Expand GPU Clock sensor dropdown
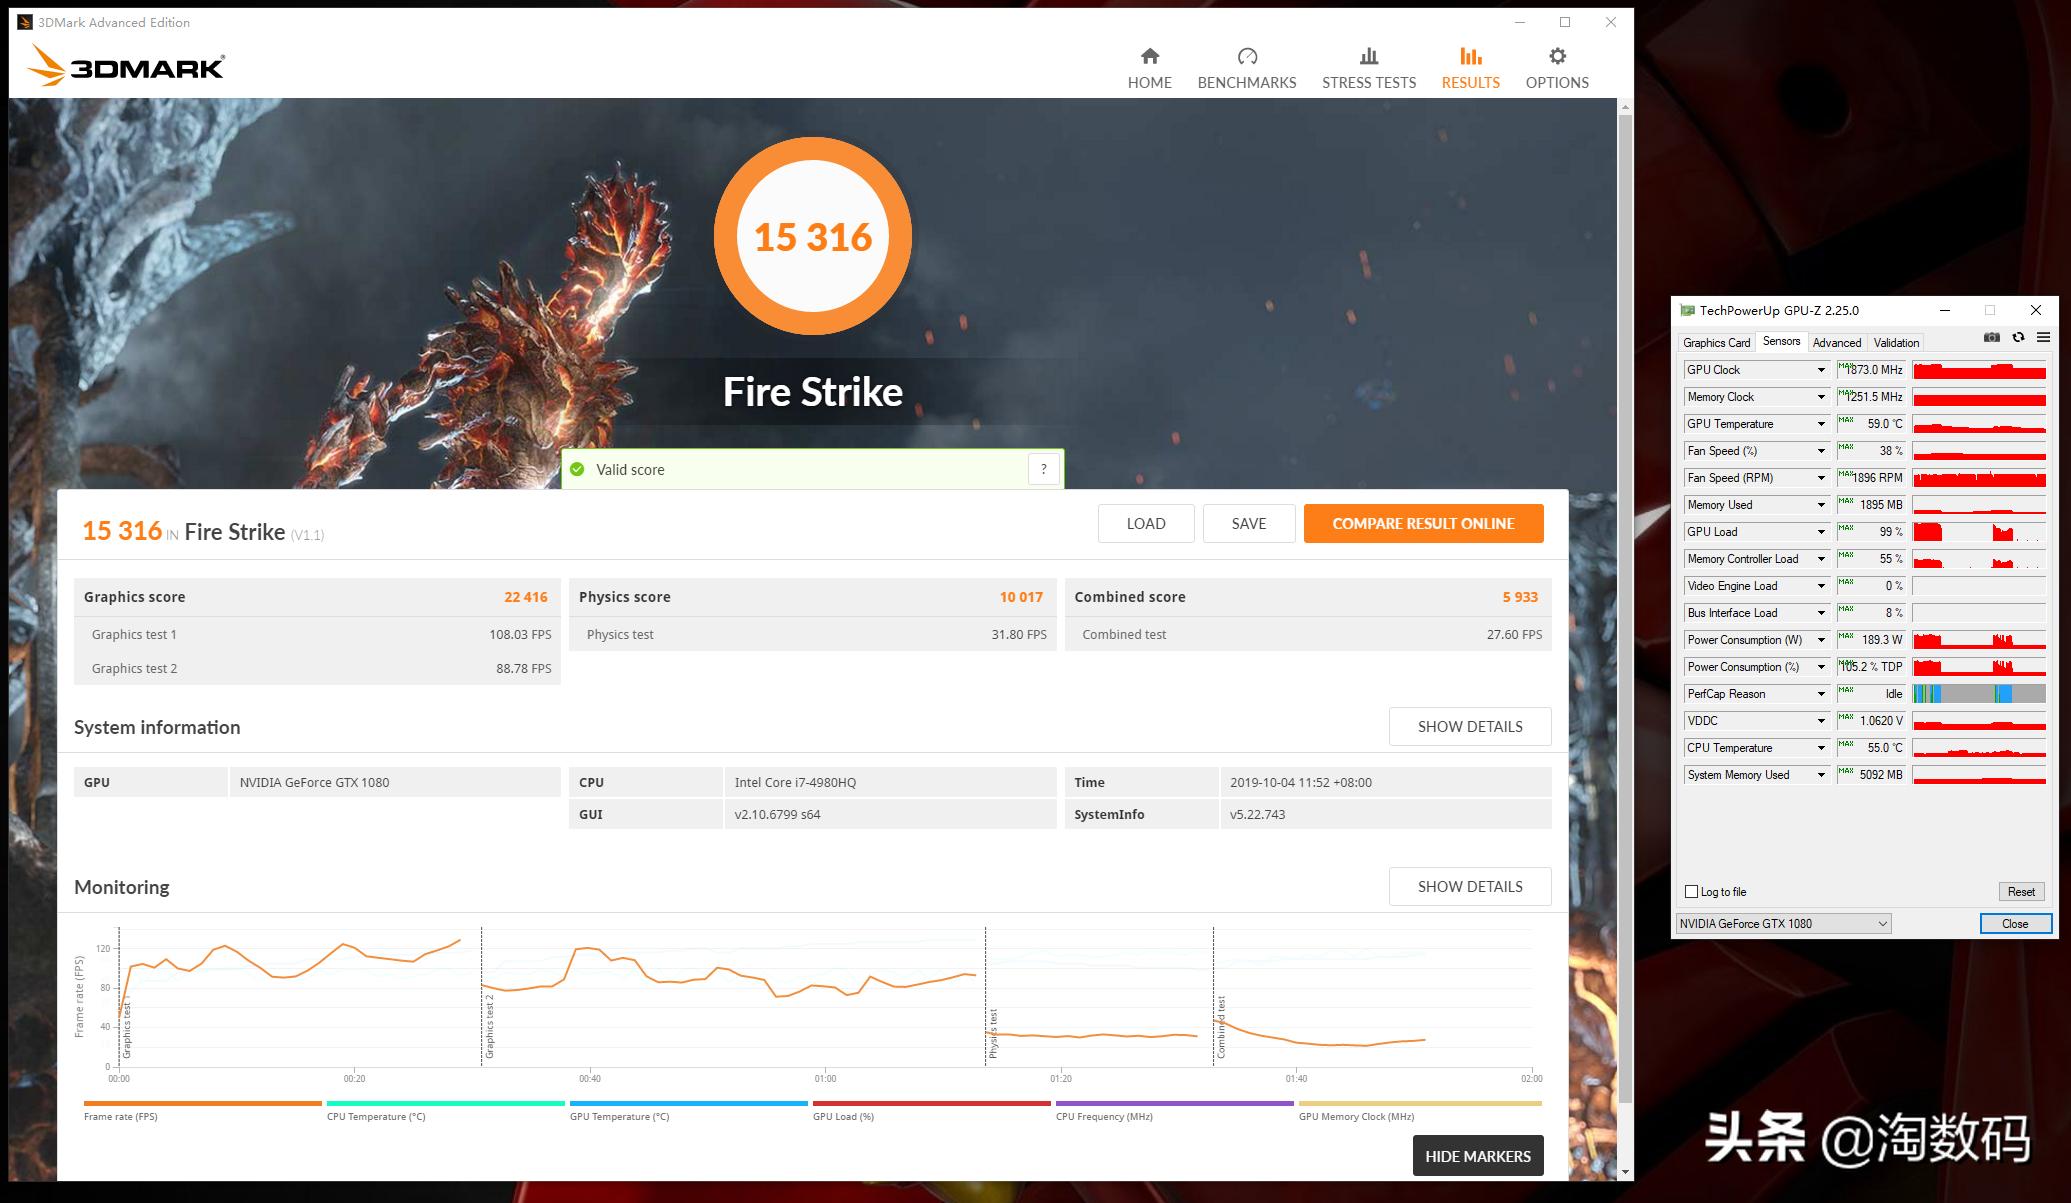Screen dimensions: 2071x1203 click(1820, 370)
